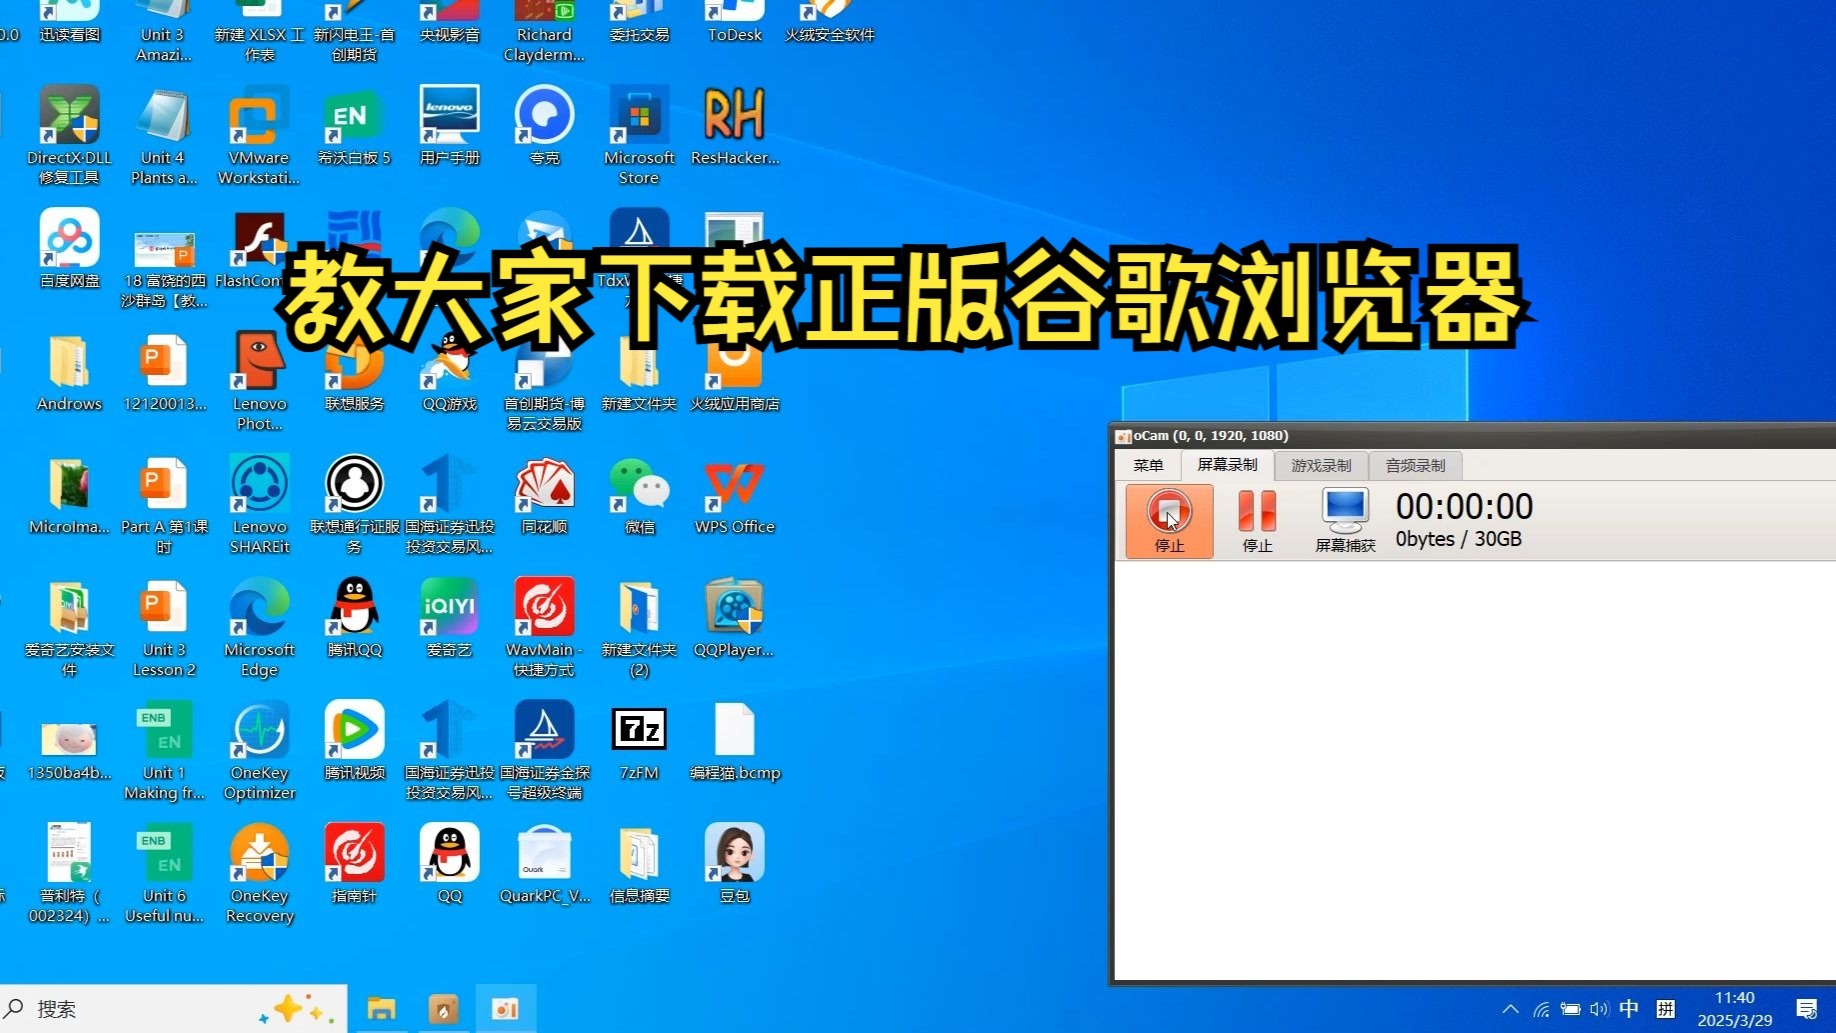Click the network tray icon
This screenshot has height=1033, width=1836.
[1541, 1009]
